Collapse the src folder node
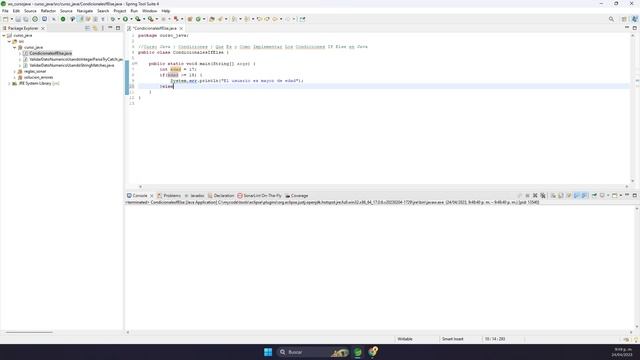 (x=9, y=42)
